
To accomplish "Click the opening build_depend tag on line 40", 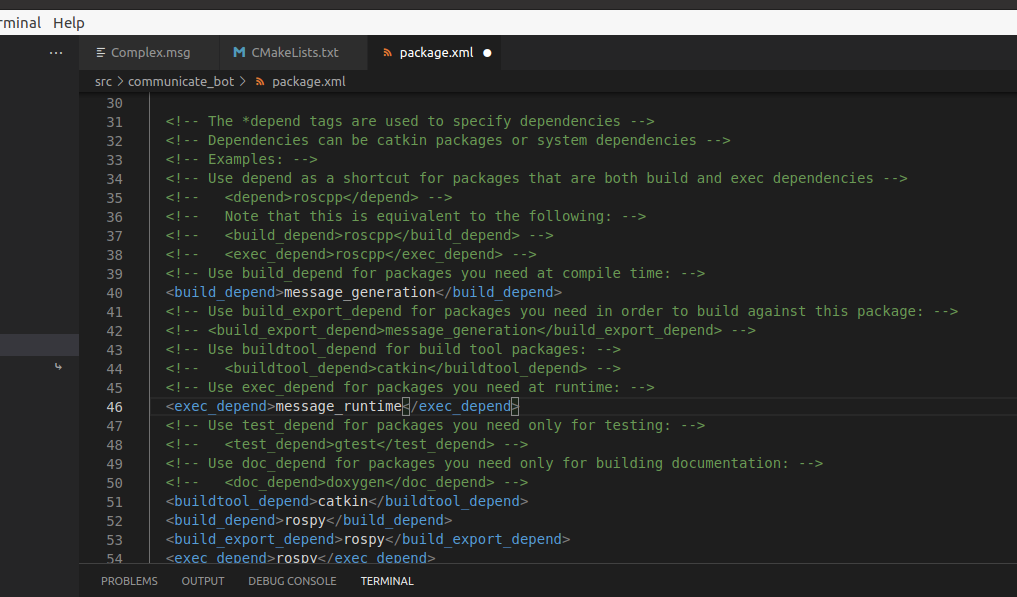I will [224, 293].
